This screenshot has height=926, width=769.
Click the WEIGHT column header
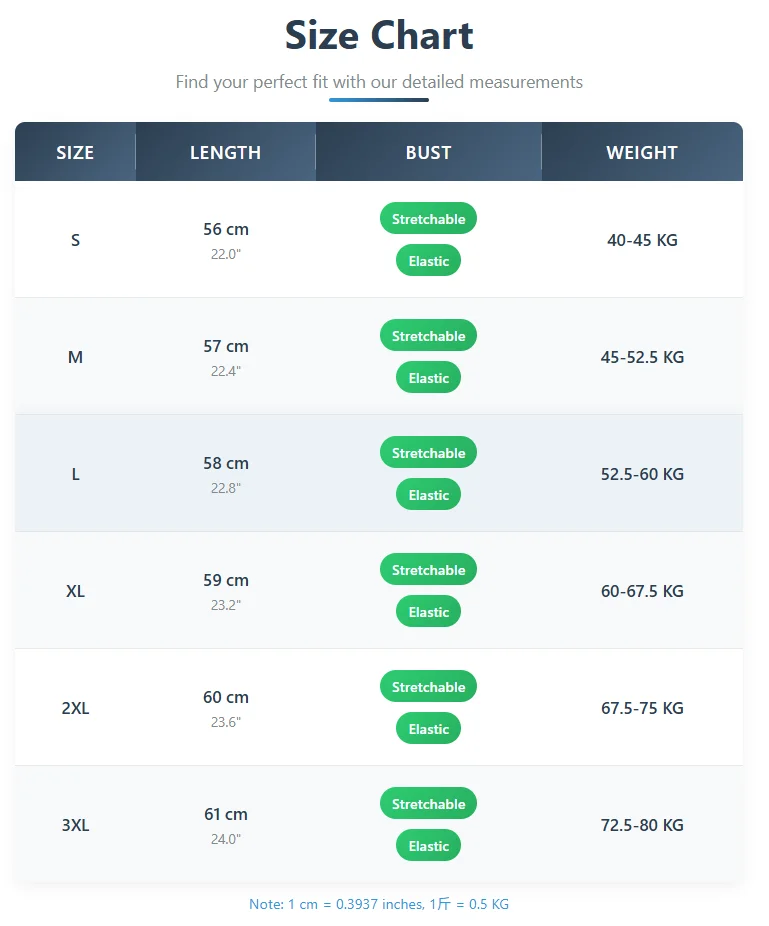click(642, 153)
